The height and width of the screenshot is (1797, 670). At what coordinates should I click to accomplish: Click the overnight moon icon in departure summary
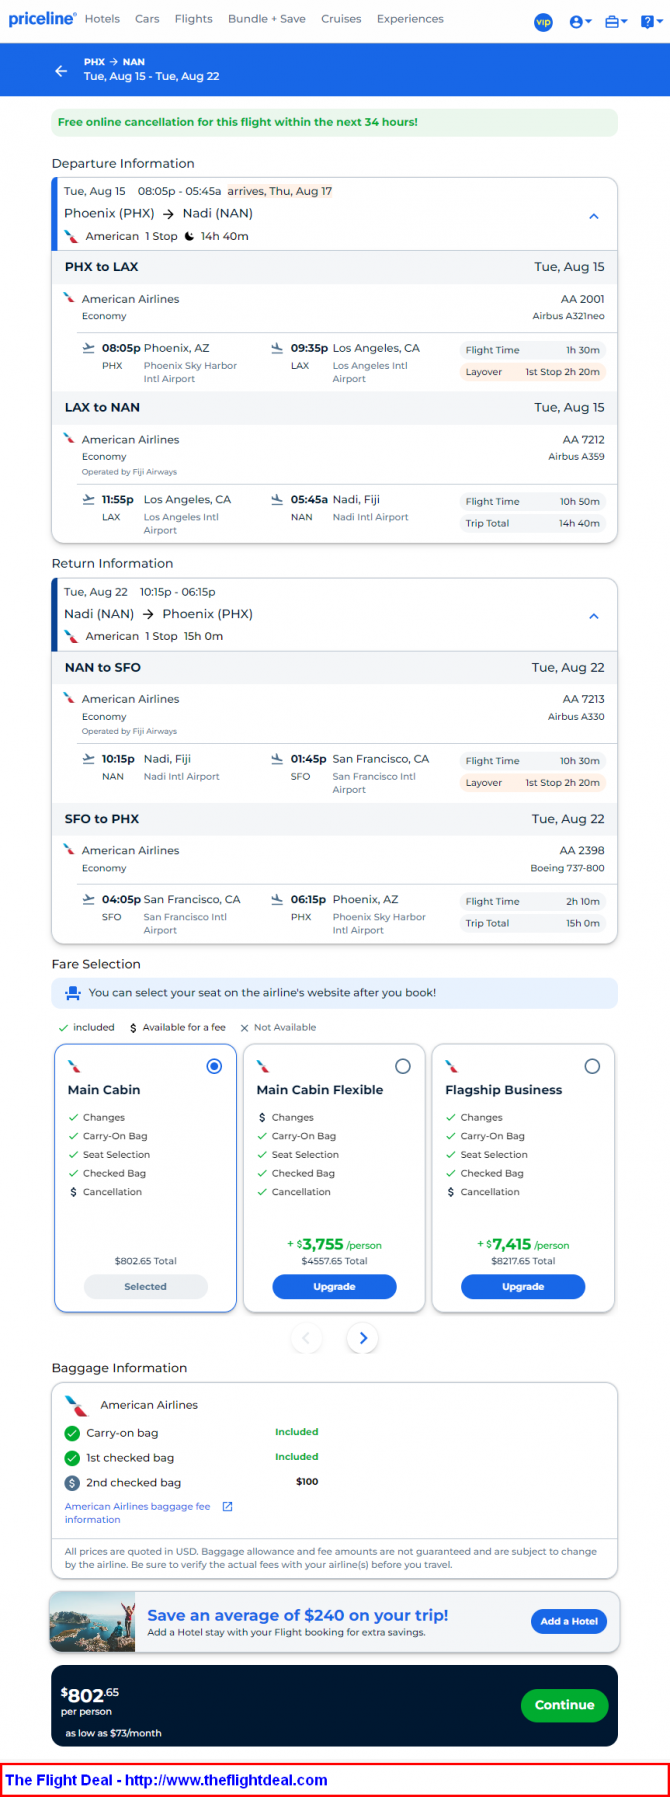189,236
